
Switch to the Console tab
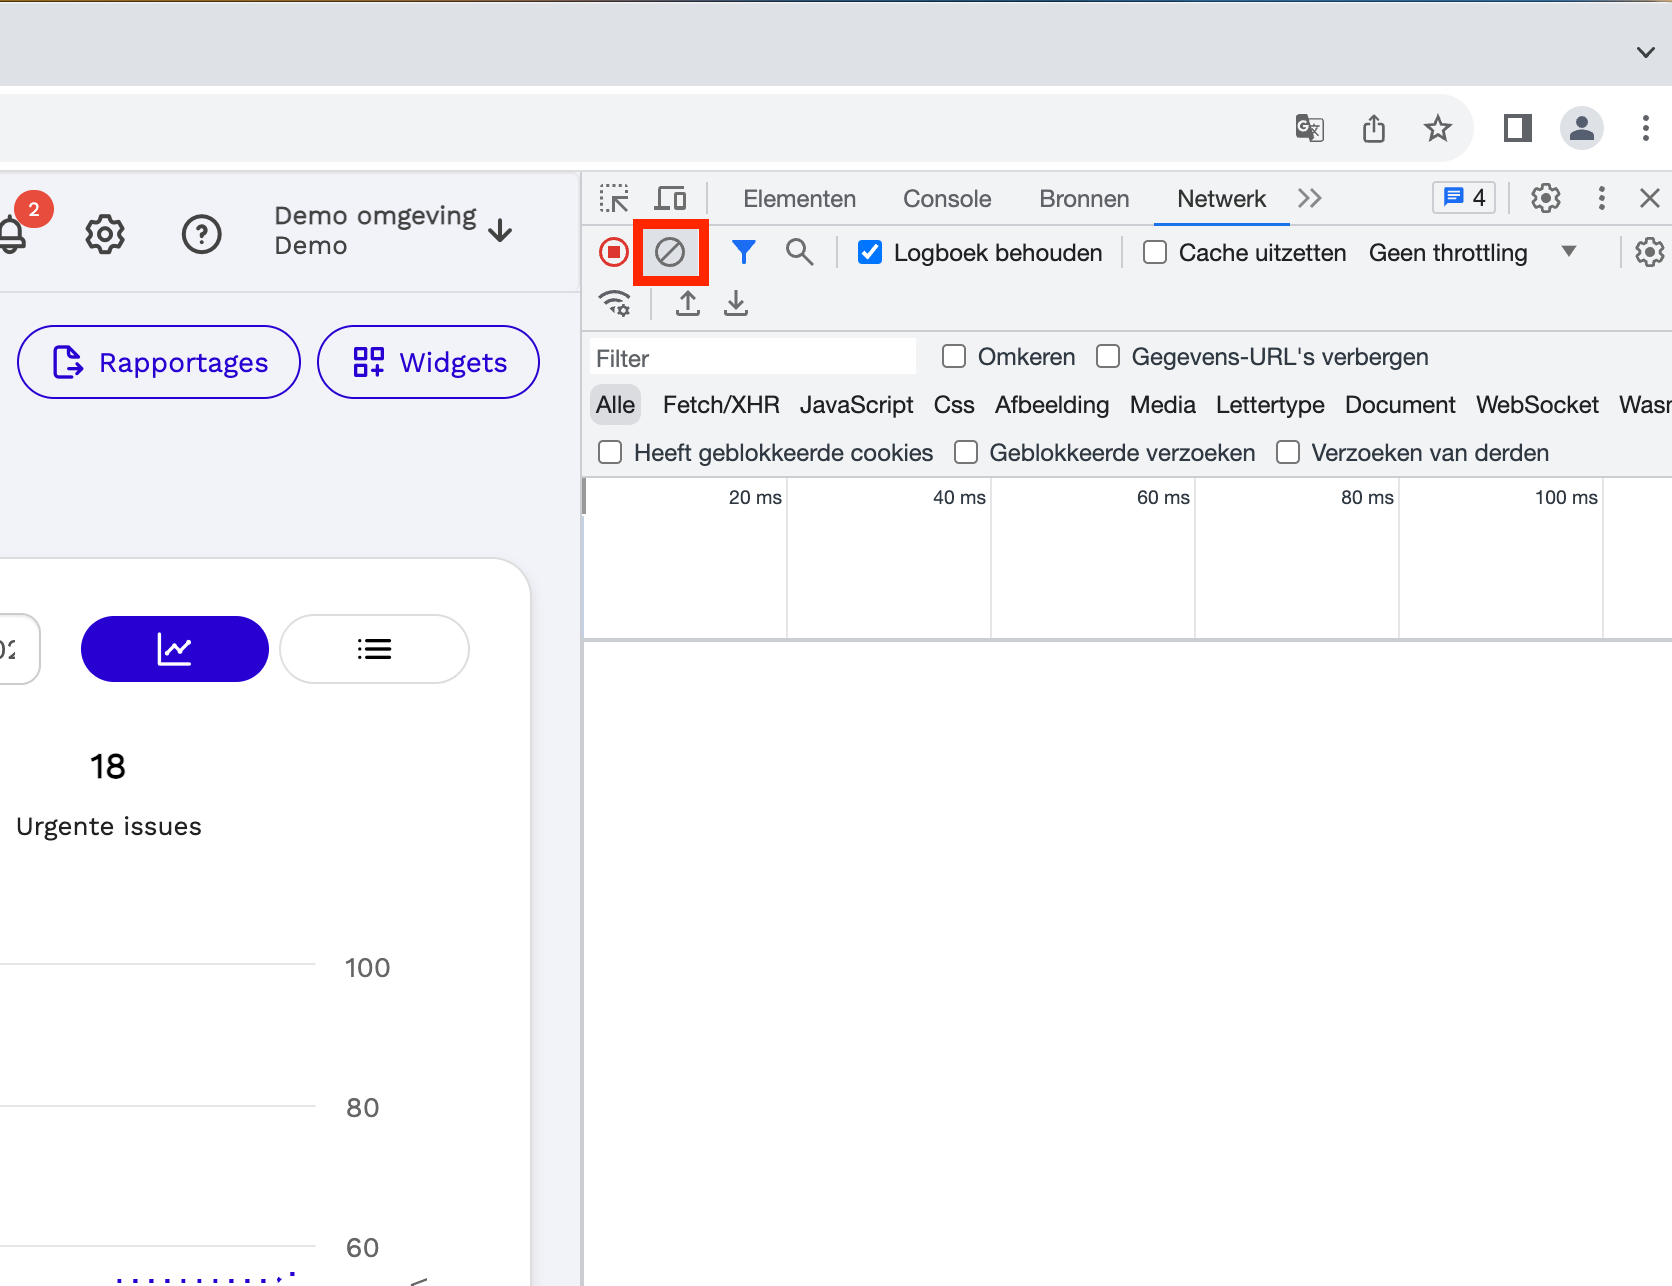point(947,198)
